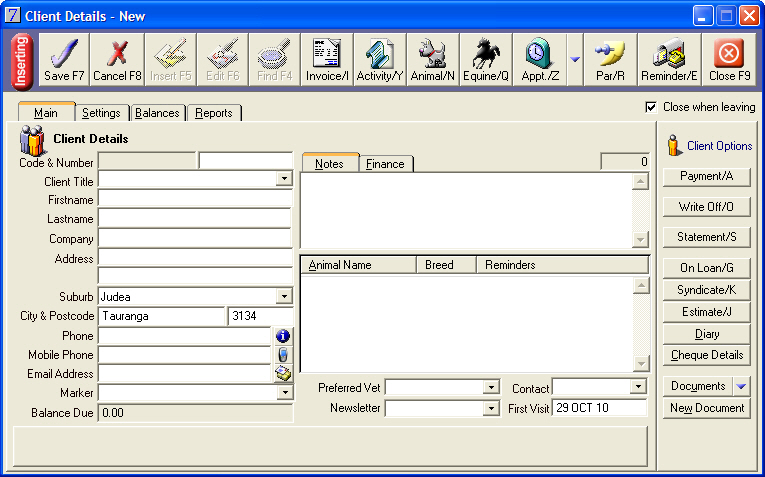Close the form with Close F9
The image size is (765, 477).
pos(729,60)
